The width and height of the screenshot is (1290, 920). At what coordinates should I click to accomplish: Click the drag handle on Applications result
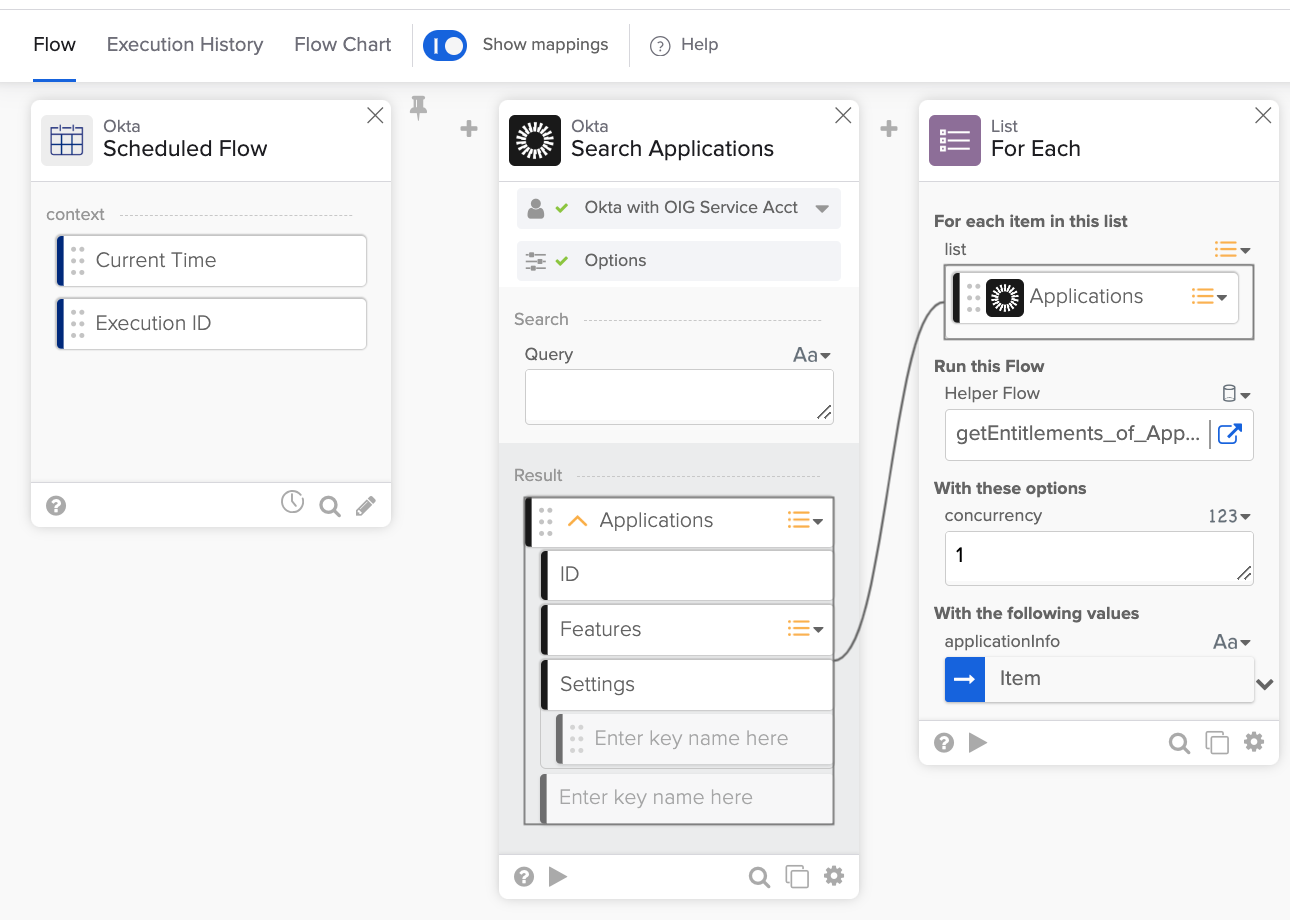546,521
